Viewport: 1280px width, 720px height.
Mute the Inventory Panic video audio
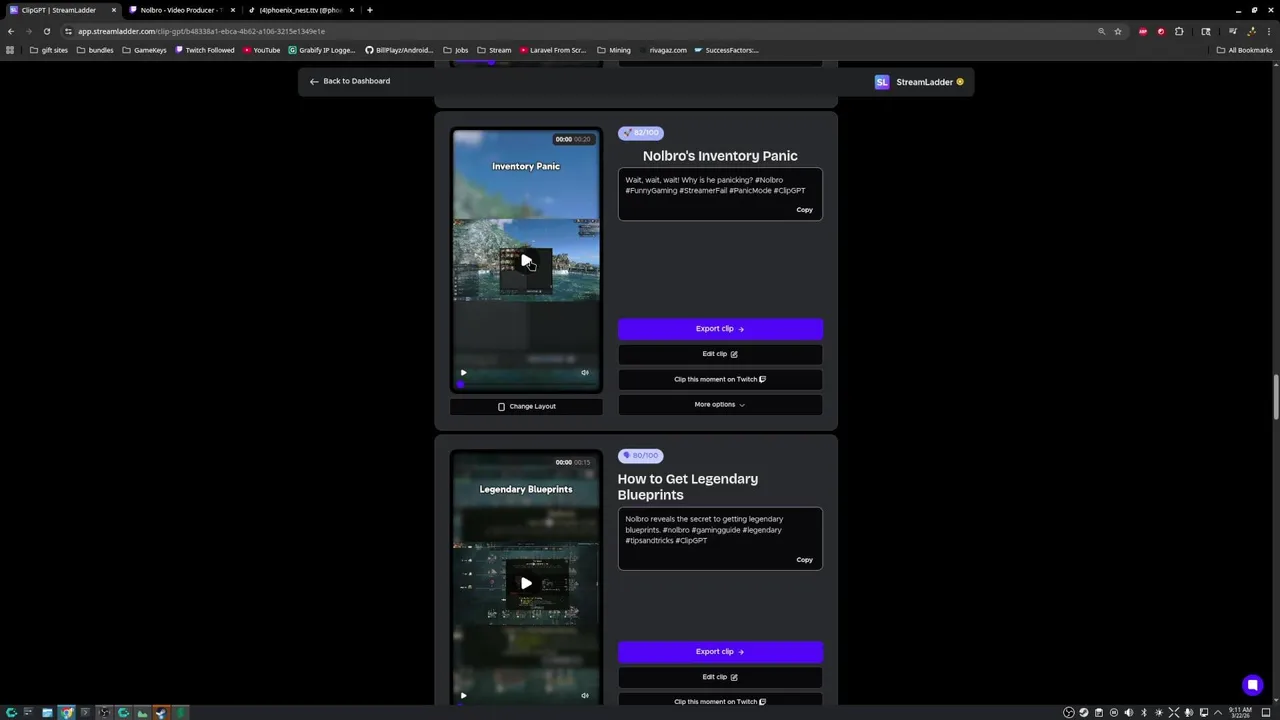[x=585, y=372]
